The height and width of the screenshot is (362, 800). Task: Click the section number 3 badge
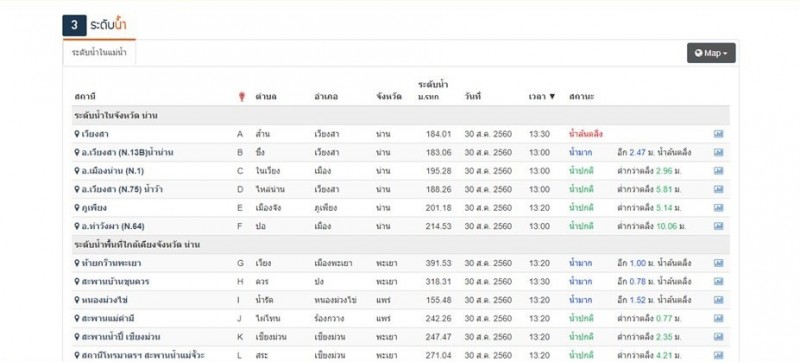[x=74, y=25]
